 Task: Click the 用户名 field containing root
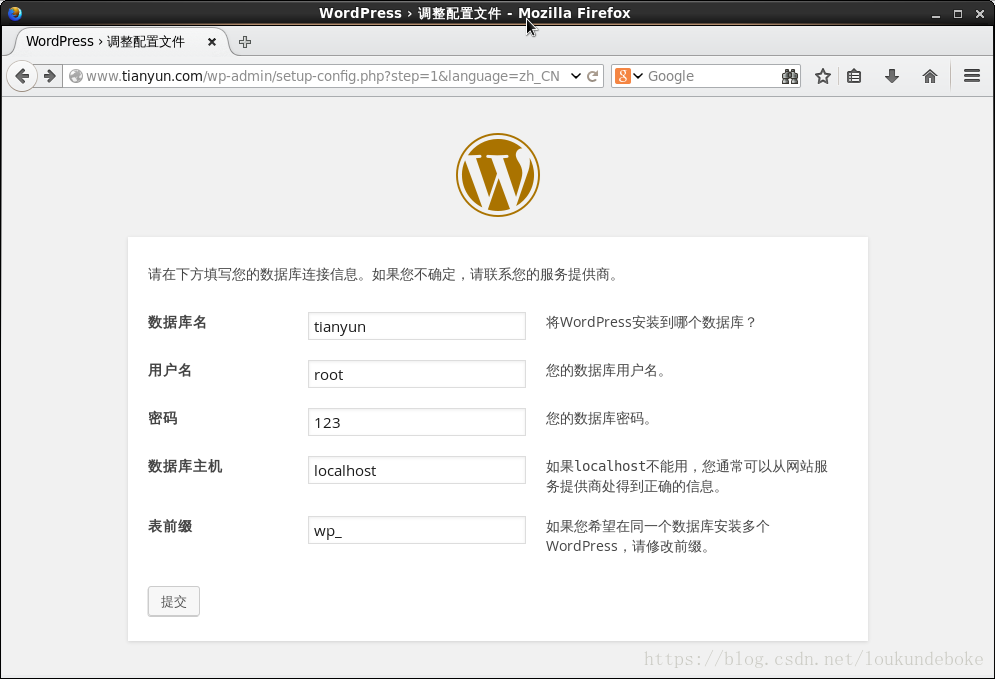pyautogui.click(x=416, y=374)
